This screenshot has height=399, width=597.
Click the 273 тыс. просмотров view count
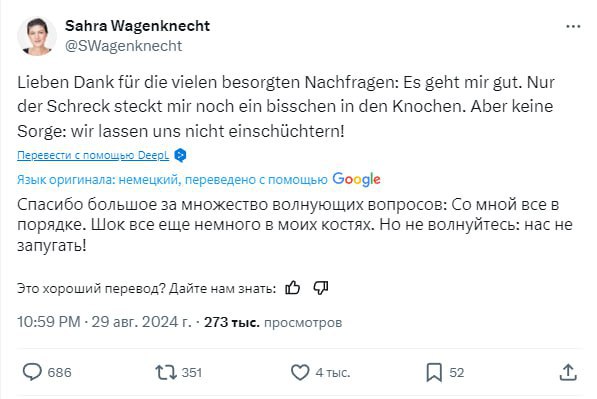(273, 322)
